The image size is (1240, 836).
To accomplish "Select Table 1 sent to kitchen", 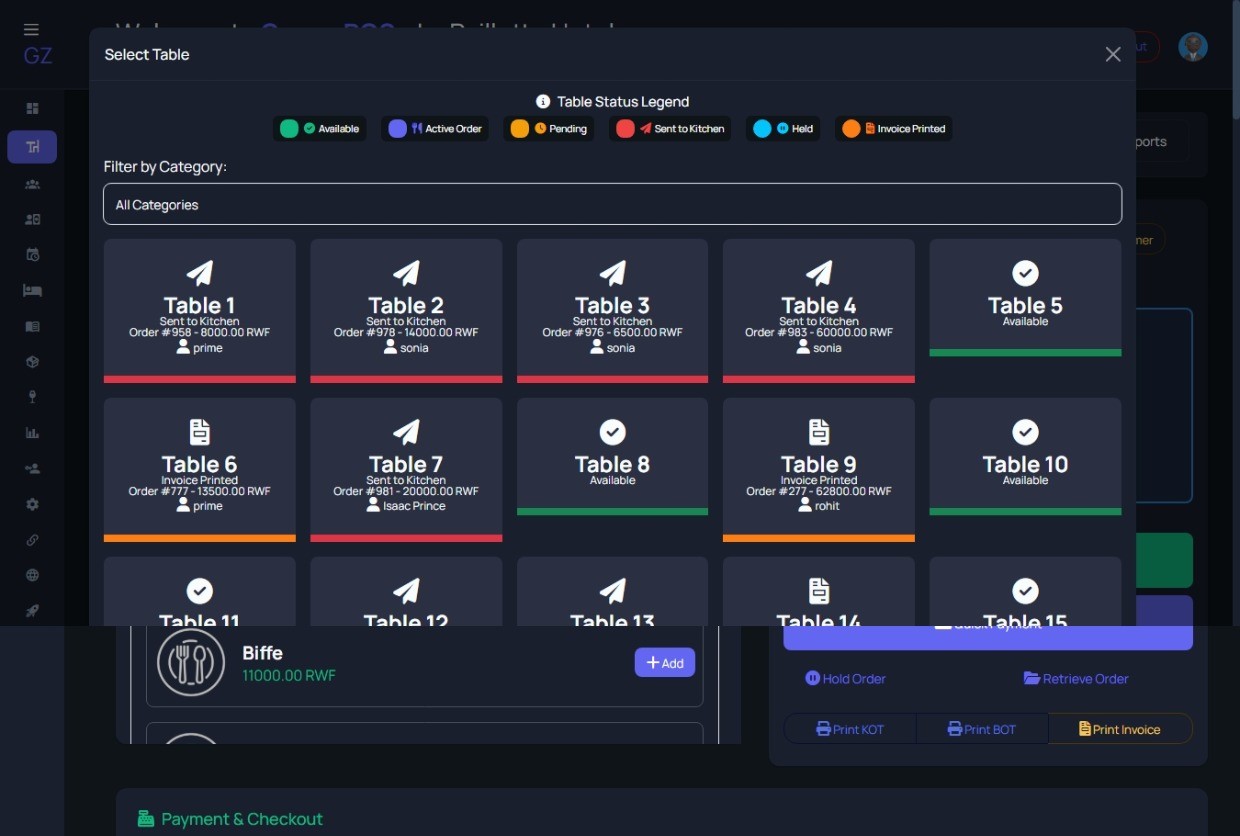I will [x=199, y=310].
